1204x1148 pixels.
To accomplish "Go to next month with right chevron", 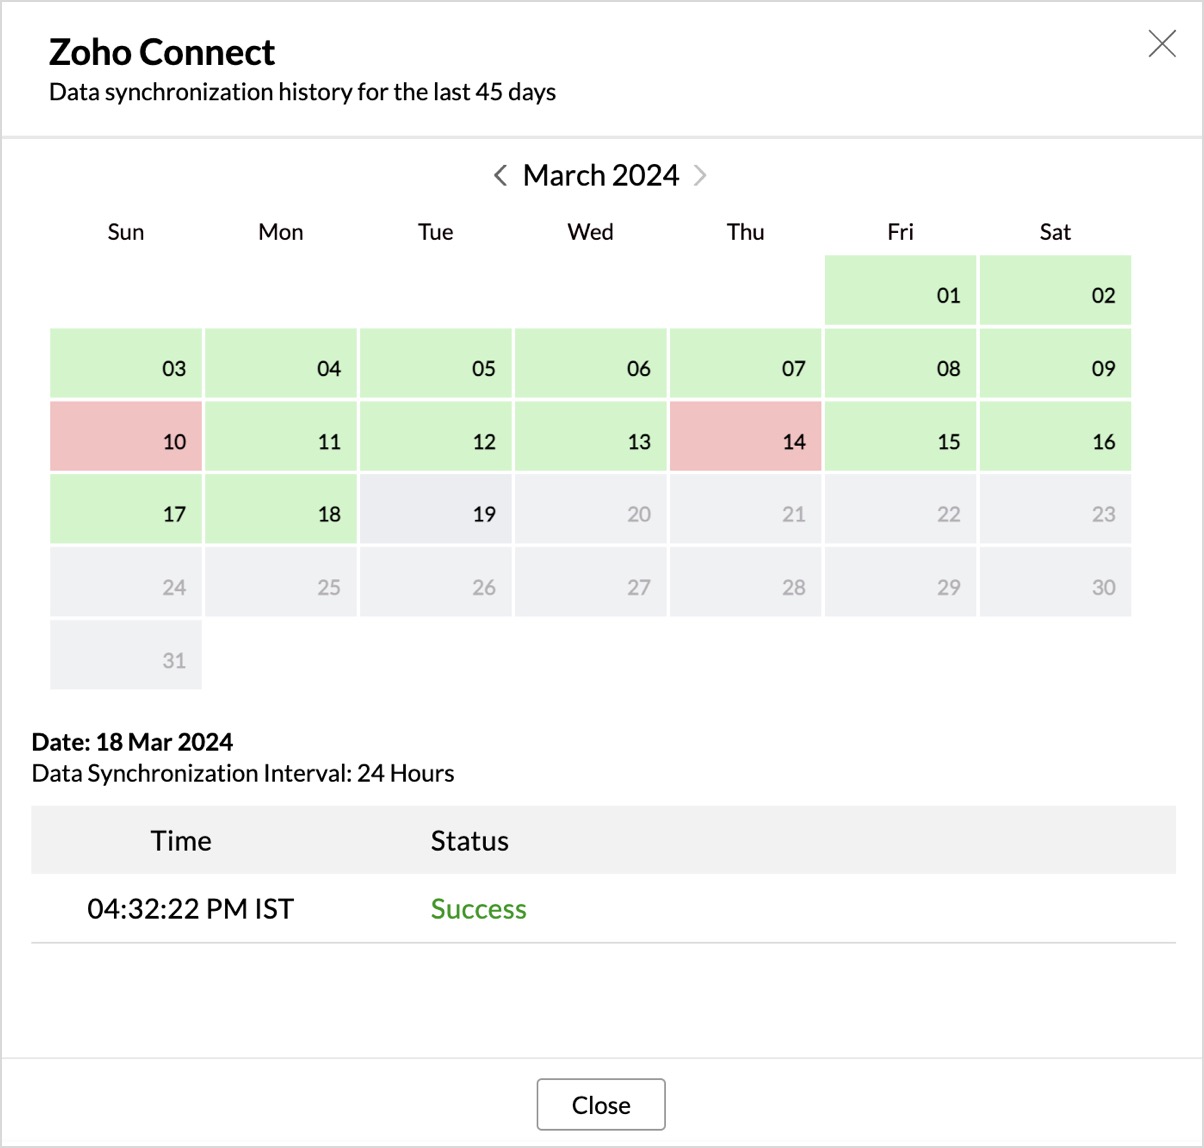I will 700,176.
